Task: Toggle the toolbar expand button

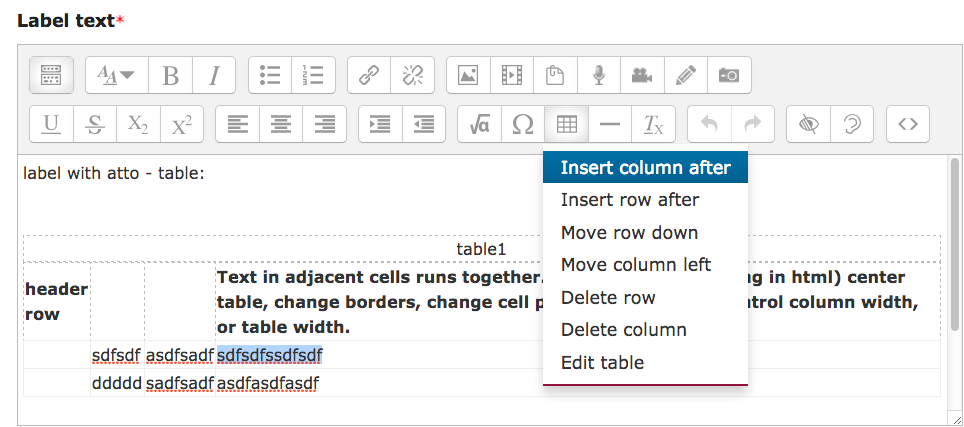Action: click(52, 75)
